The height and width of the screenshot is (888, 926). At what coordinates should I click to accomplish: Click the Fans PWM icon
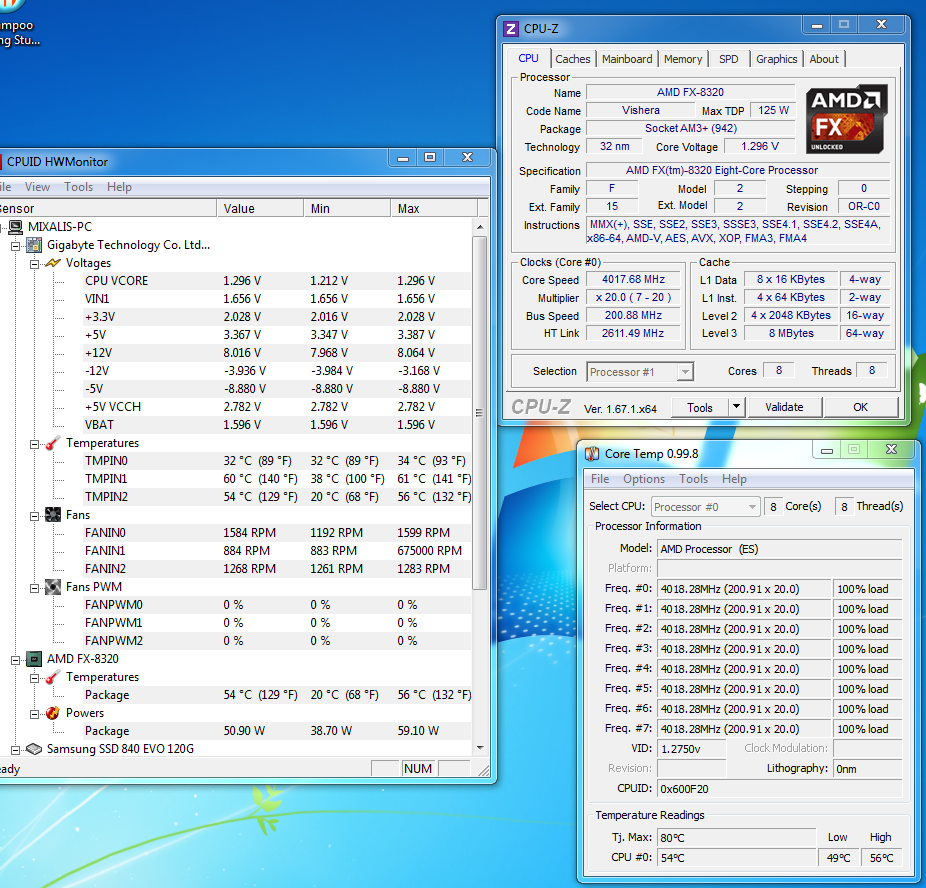click(x=53, y=587)
